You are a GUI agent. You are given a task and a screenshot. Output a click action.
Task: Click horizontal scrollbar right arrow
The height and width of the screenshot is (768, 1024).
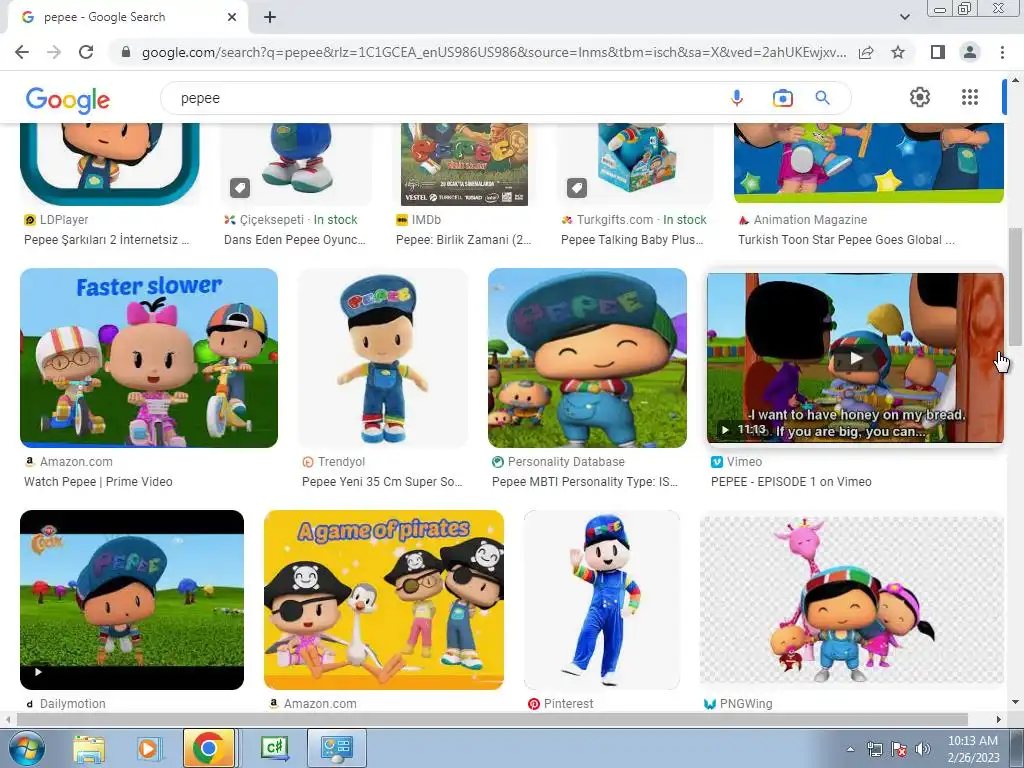pos(999,719)
